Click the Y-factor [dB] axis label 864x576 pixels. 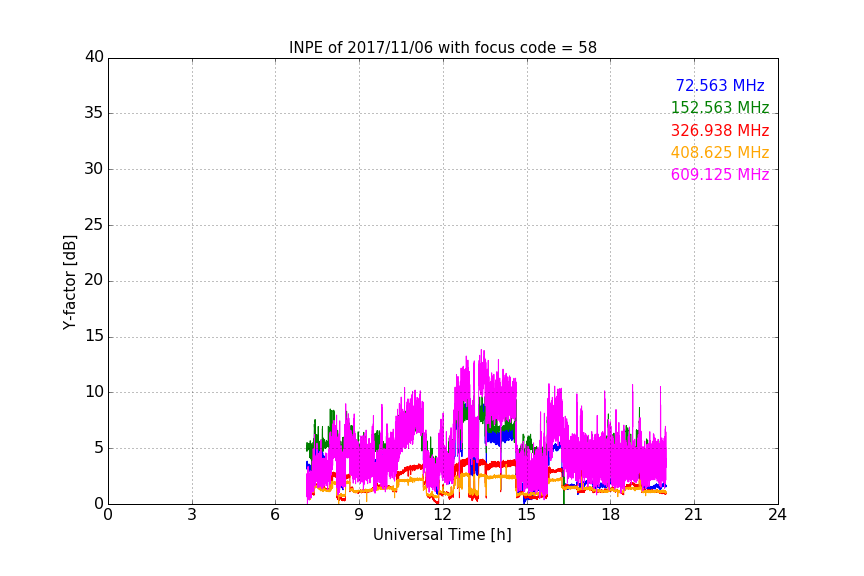coord(69,282)
